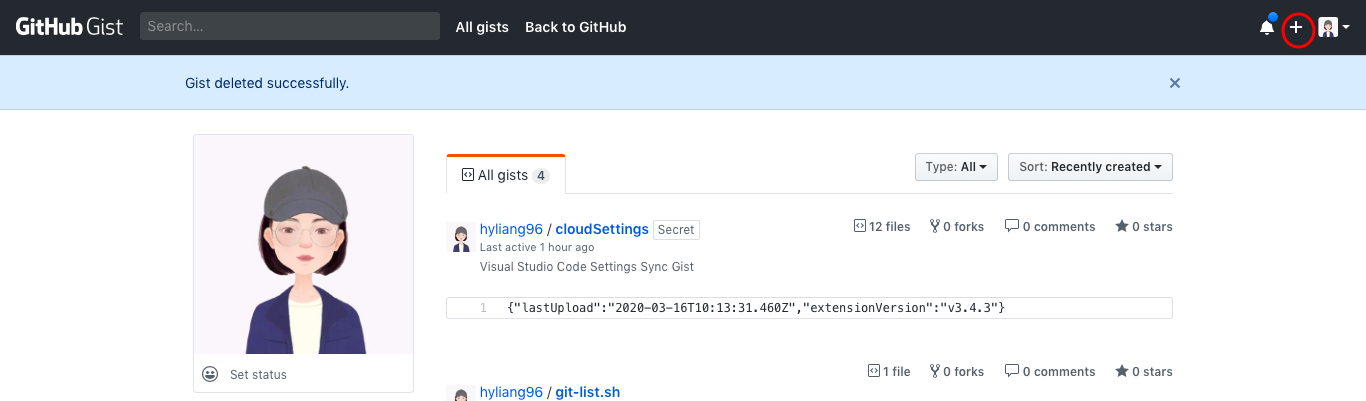Open All gists in navigation bar
1366x401 pixels.
click(x=482, y=27)
